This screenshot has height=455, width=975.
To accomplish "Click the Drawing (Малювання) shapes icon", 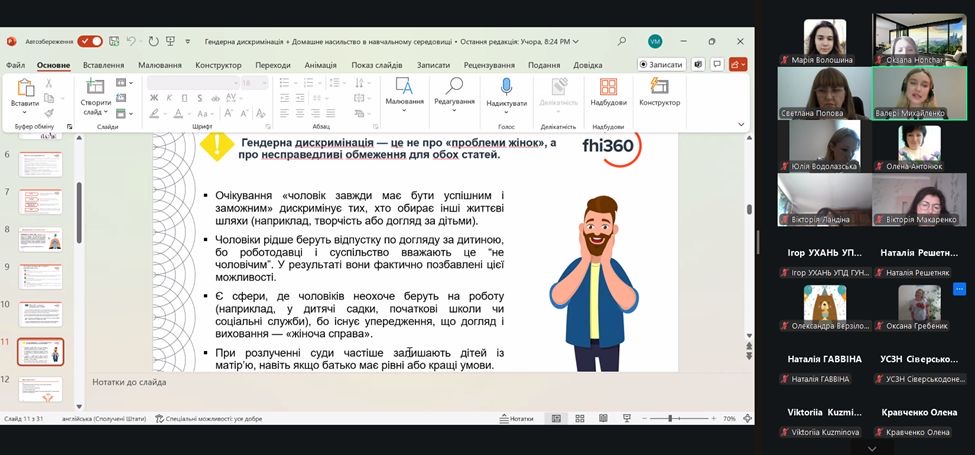I will [x=404, y=88].
